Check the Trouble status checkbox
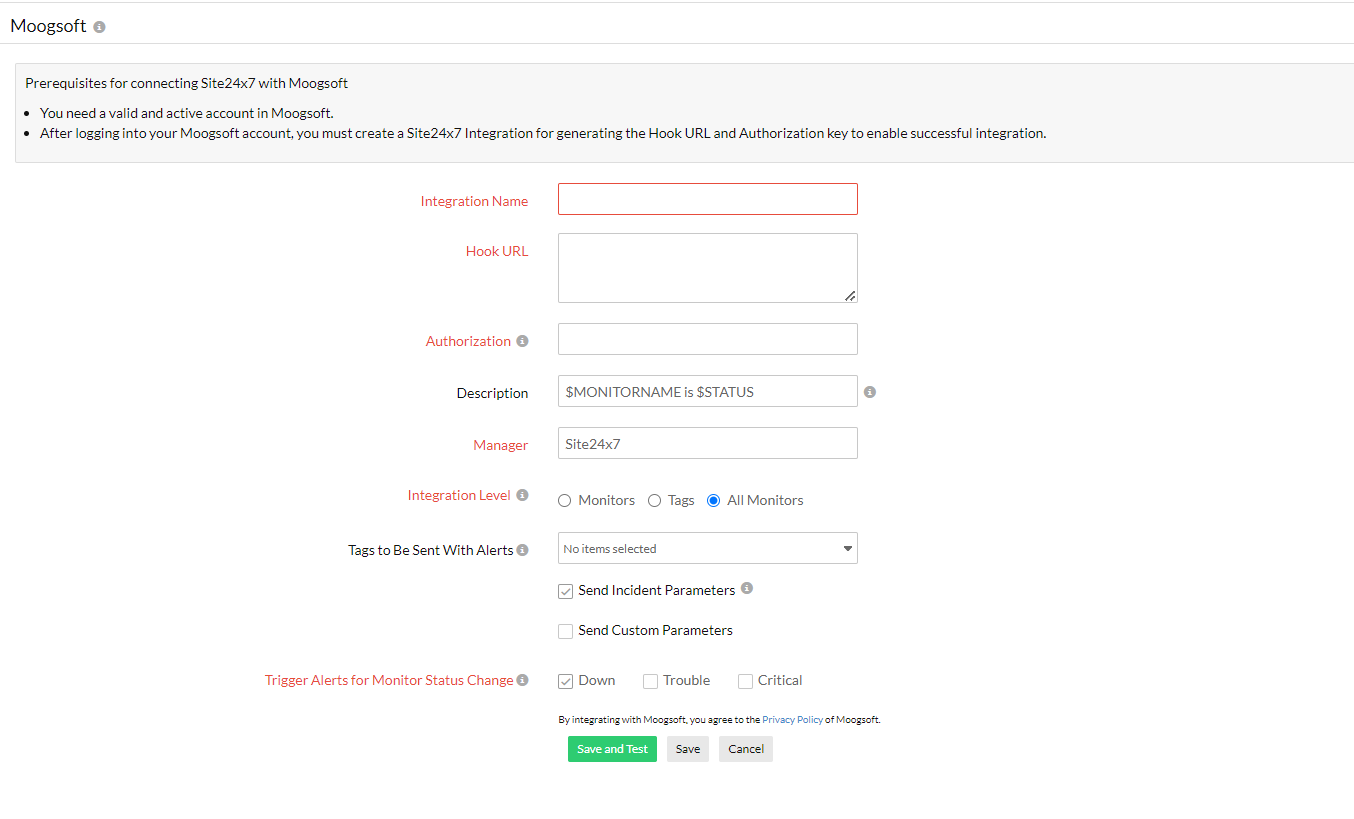 pyautogui.click(x=650, y=681)
